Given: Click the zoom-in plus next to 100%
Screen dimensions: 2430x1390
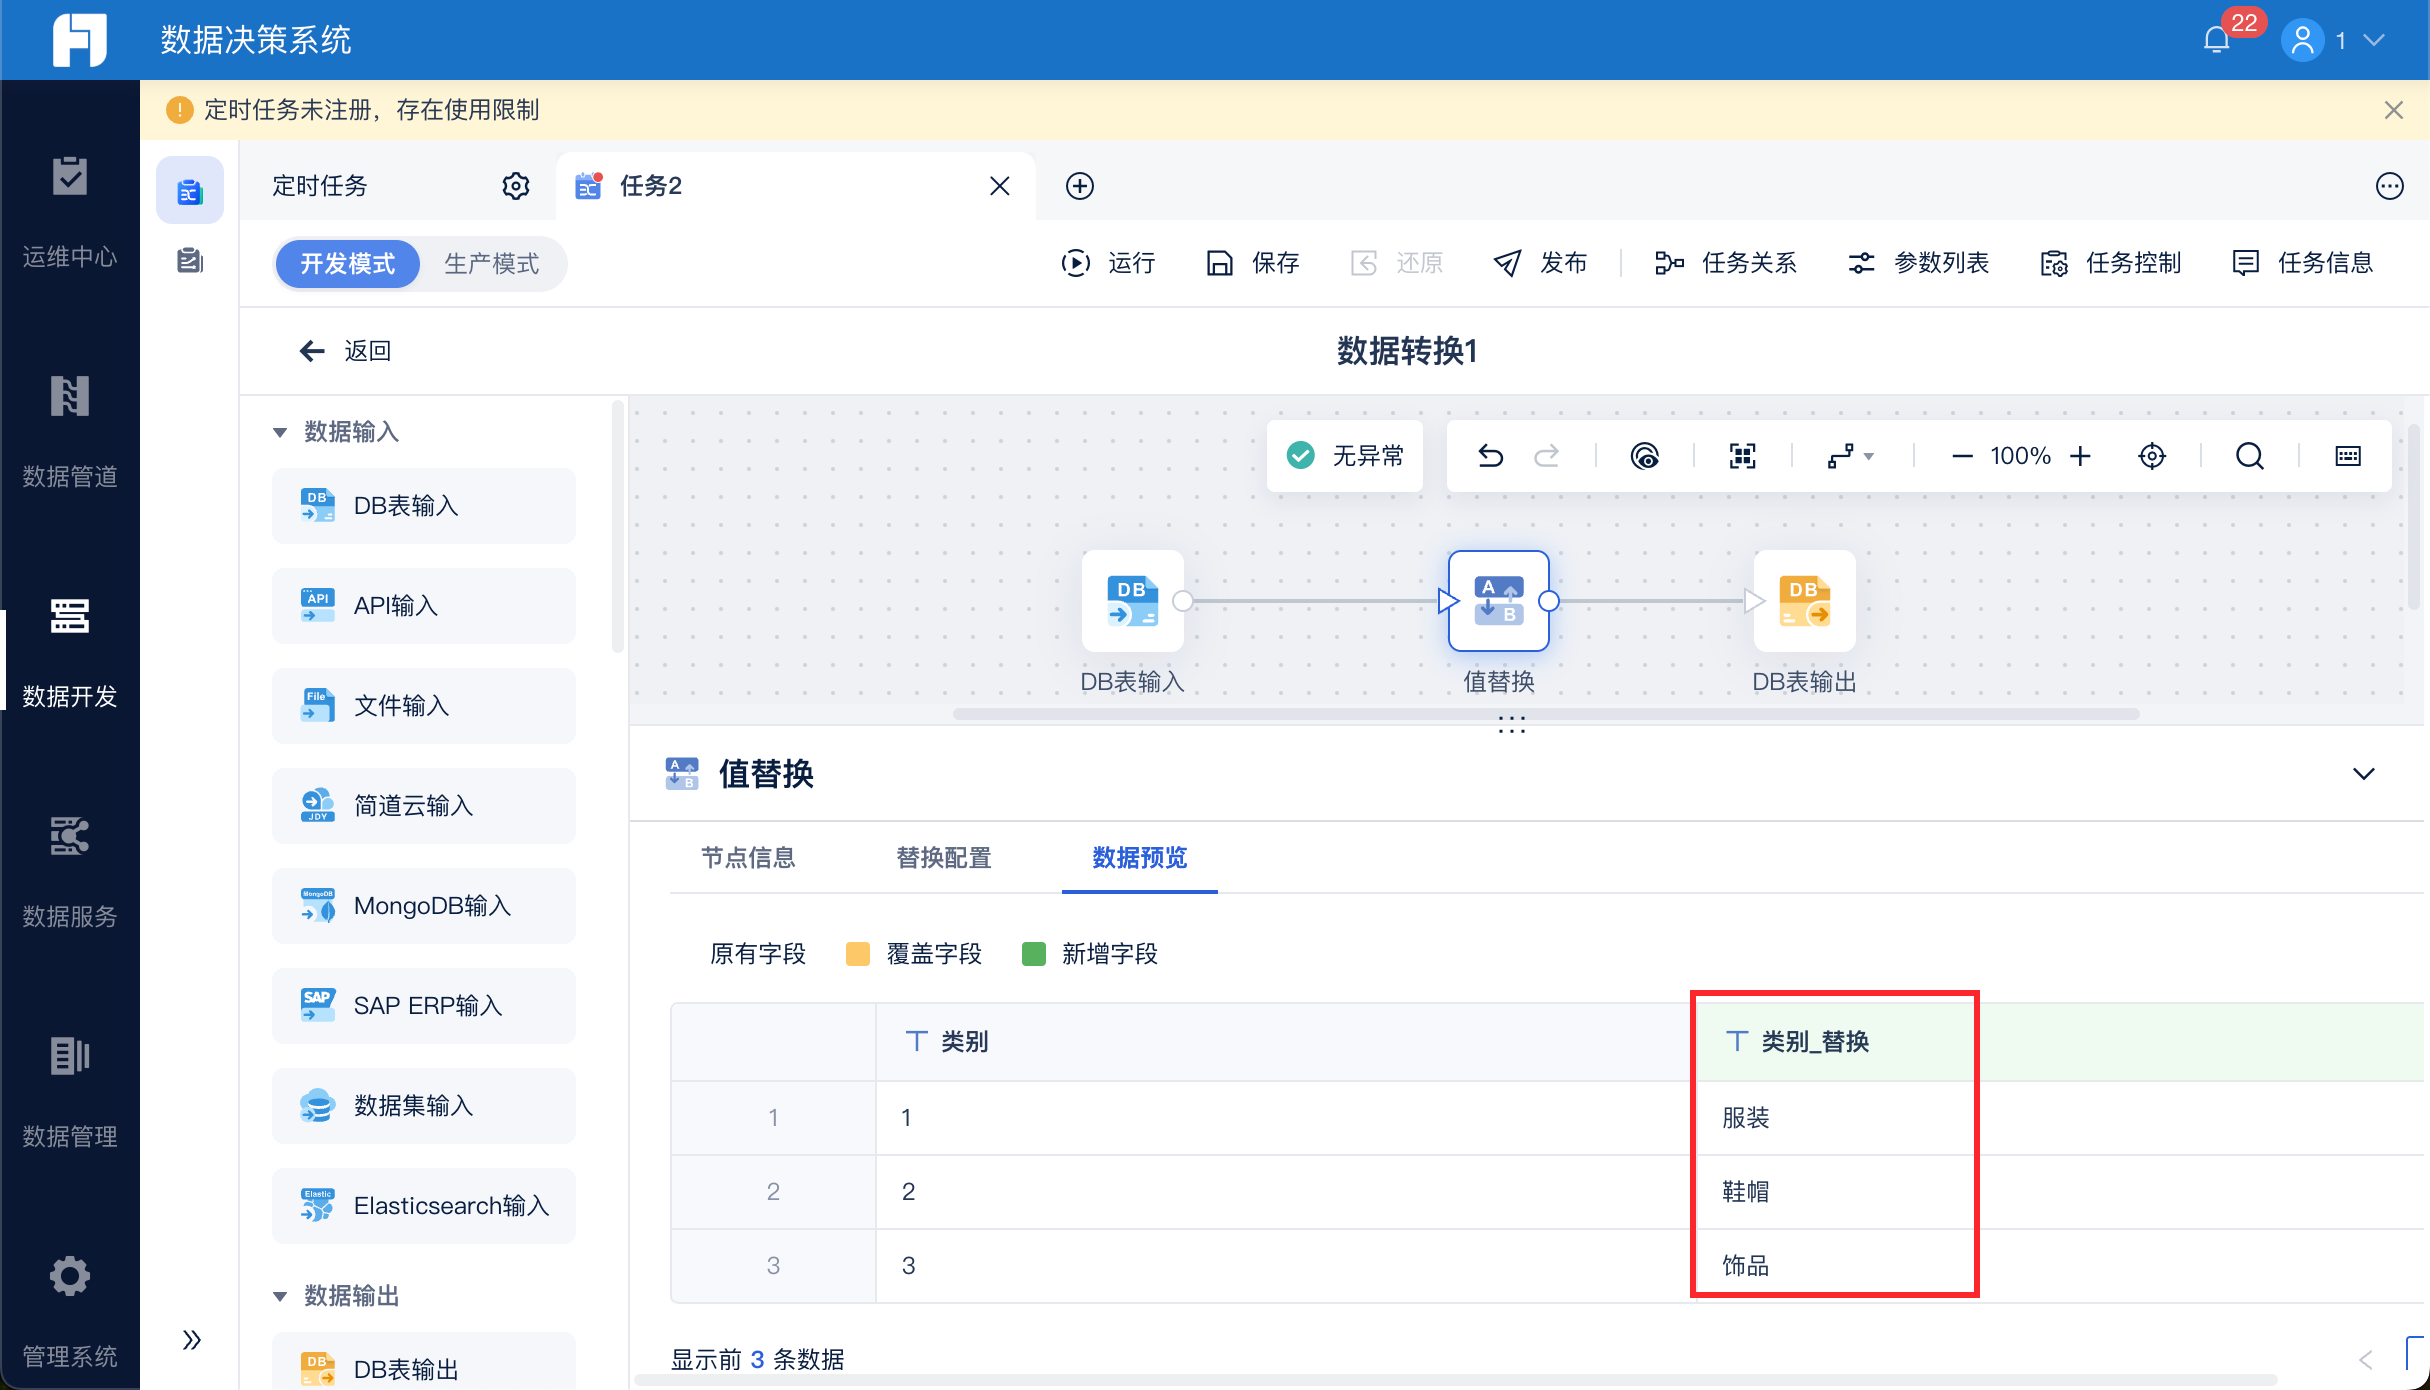Looking at the screenshot, I should [x=2080, y=456].
